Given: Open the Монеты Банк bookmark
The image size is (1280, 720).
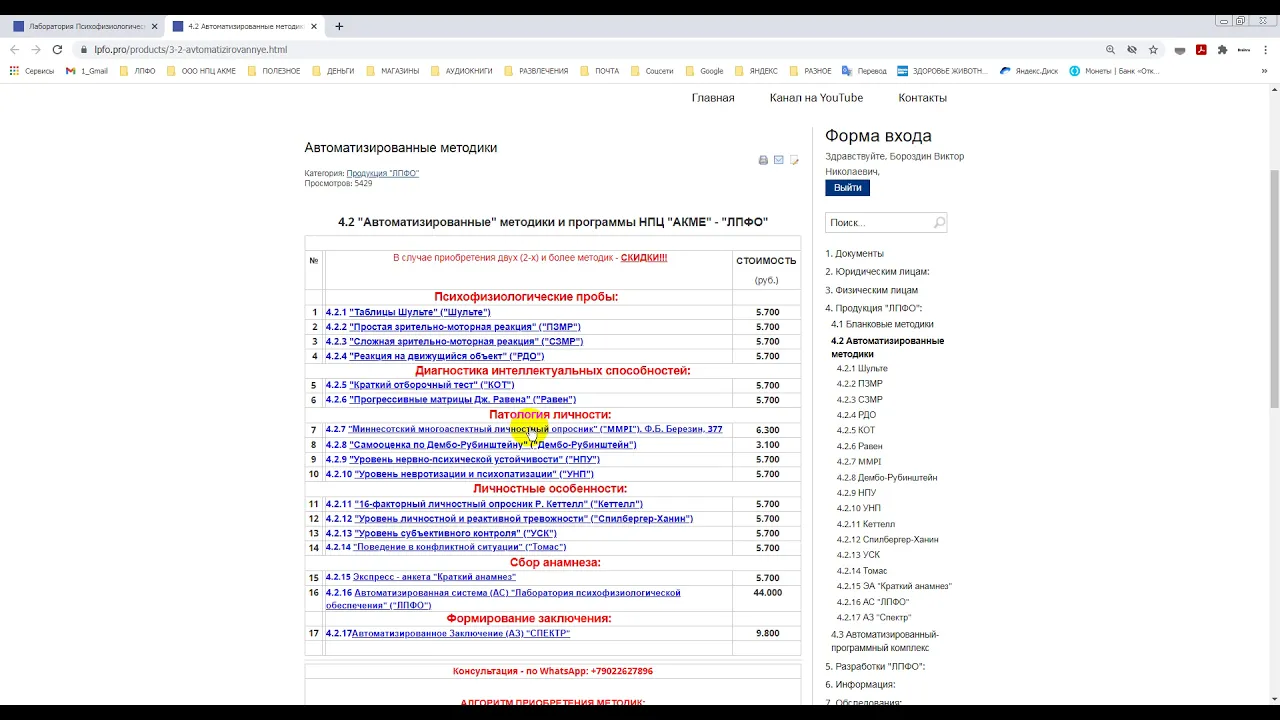Looking at the screenshot, I should pos(1114,71).
